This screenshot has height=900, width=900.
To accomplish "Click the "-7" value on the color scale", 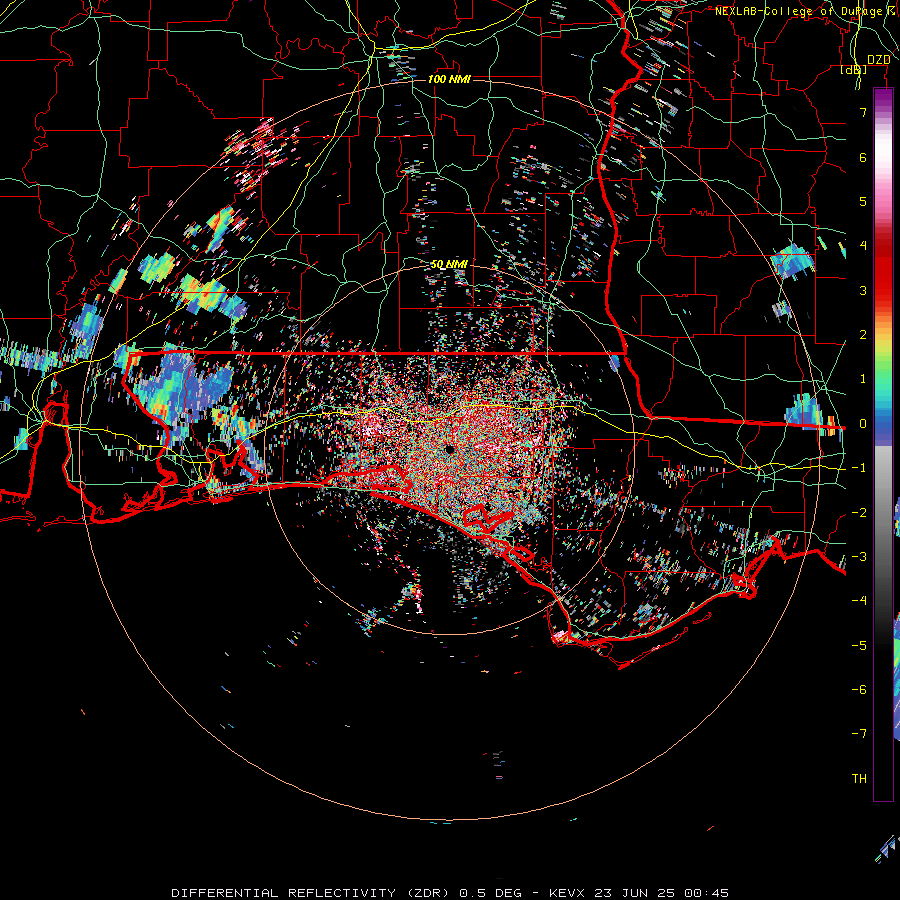I will point(859,734).
